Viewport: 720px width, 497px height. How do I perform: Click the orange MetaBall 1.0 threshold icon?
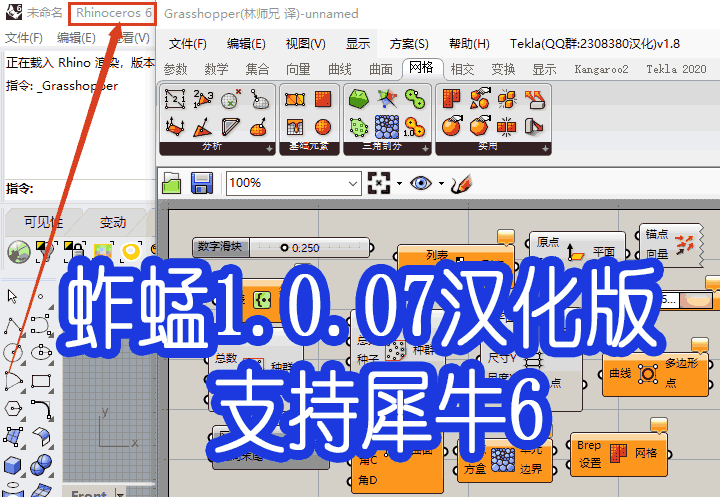pyautogui.click(x=415, y=127)
